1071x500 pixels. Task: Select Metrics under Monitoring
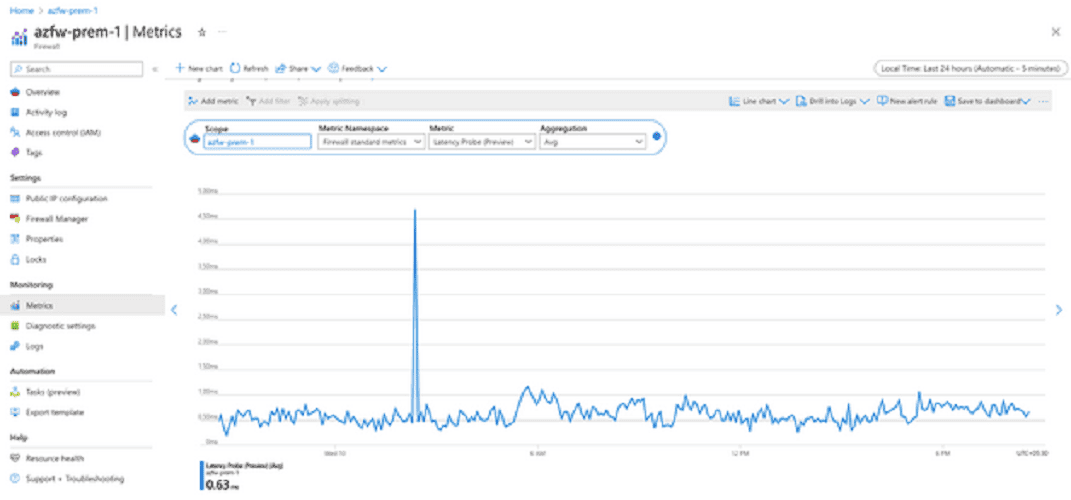[x=82, y=305]
